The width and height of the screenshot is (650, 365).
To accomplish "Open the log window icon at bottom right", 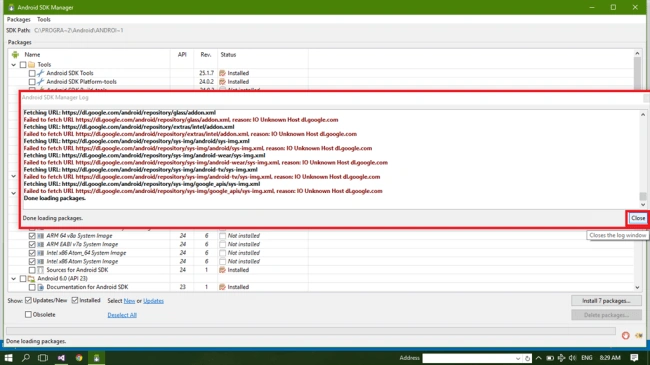I will tap(638, 336).
